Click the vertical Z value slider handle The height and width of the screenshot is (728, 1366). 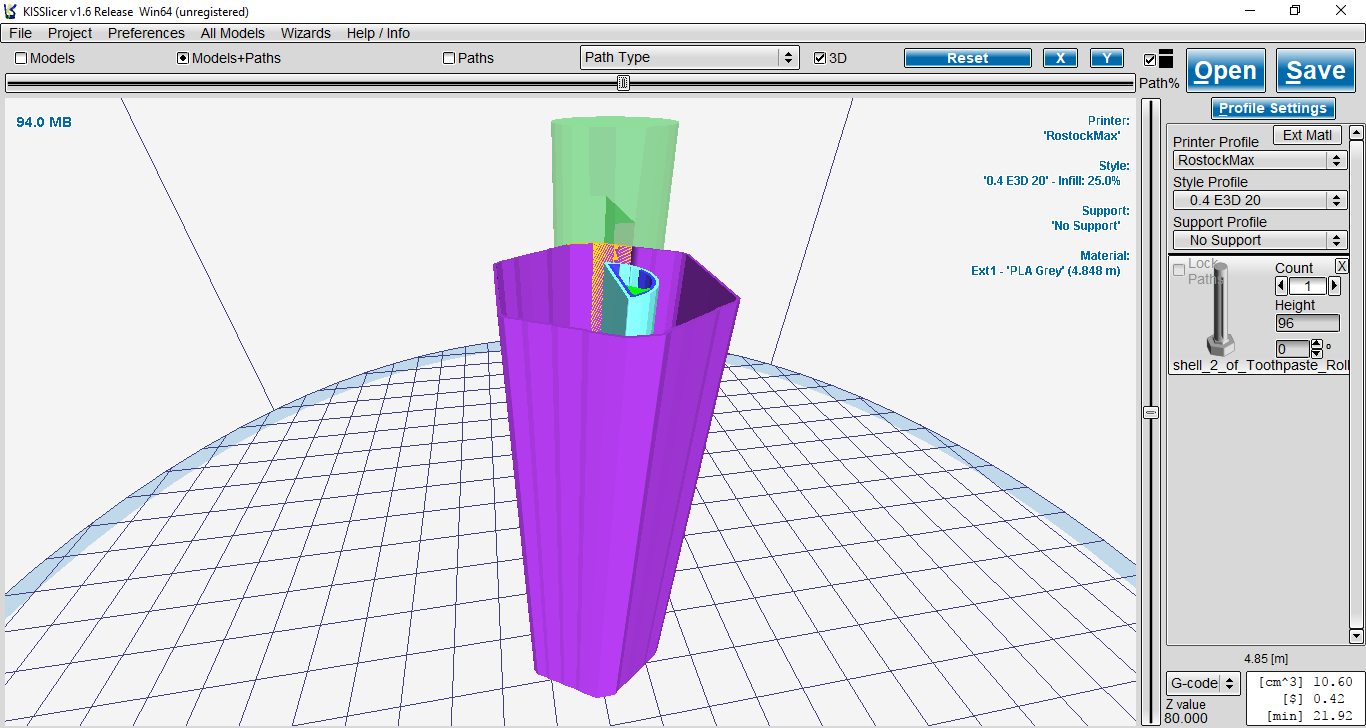click(1151, 412)
